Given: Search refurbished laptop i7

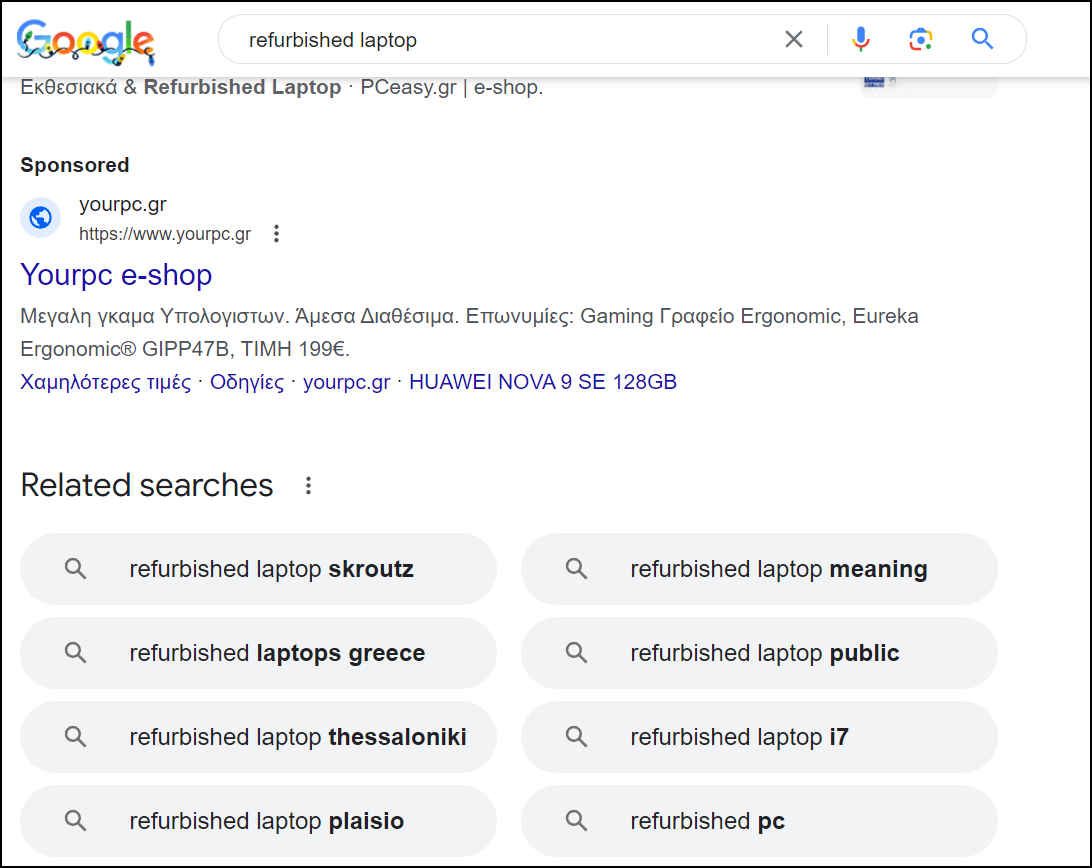Looking at the screenshot, I should tap(759, 737).
